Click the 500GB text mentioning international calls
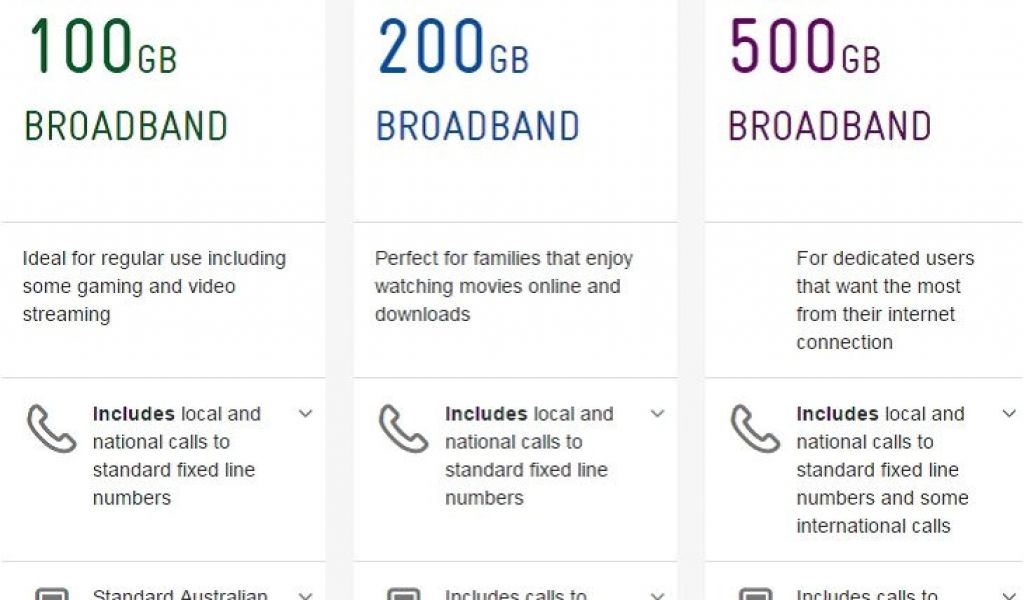Viewport: 1024px width, 600px height. [x=882, y=511]
